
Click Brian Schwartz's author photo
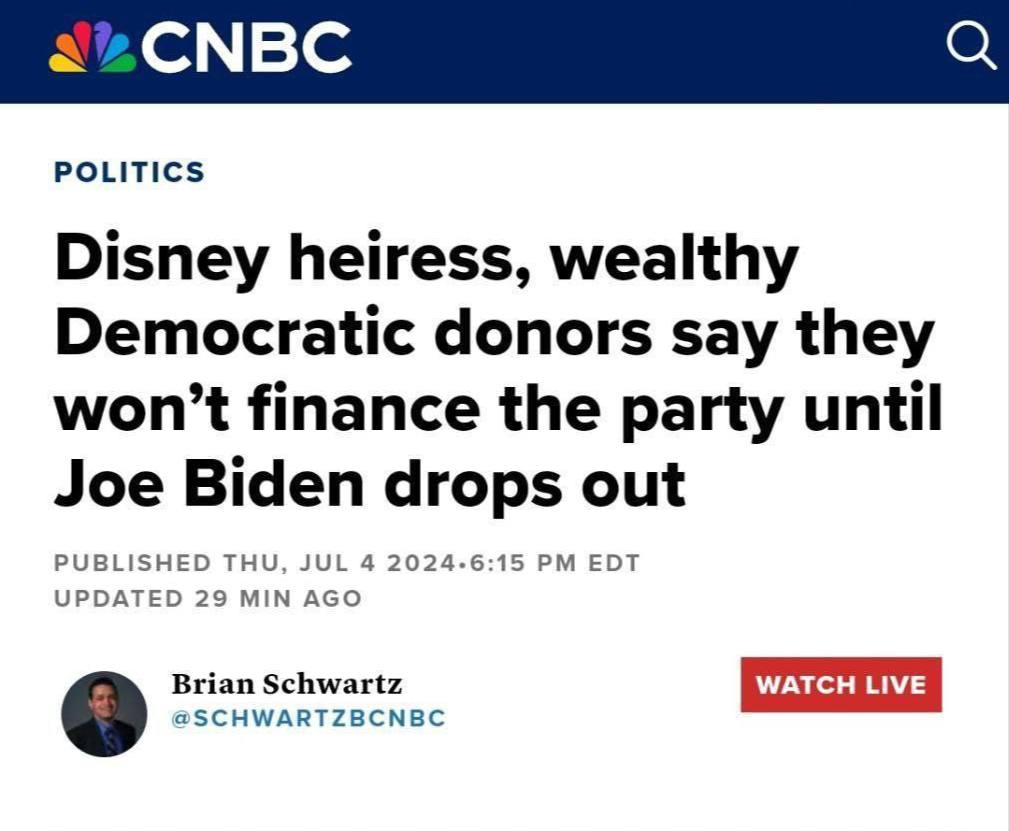pyautogui.click(x=104, y=714)
